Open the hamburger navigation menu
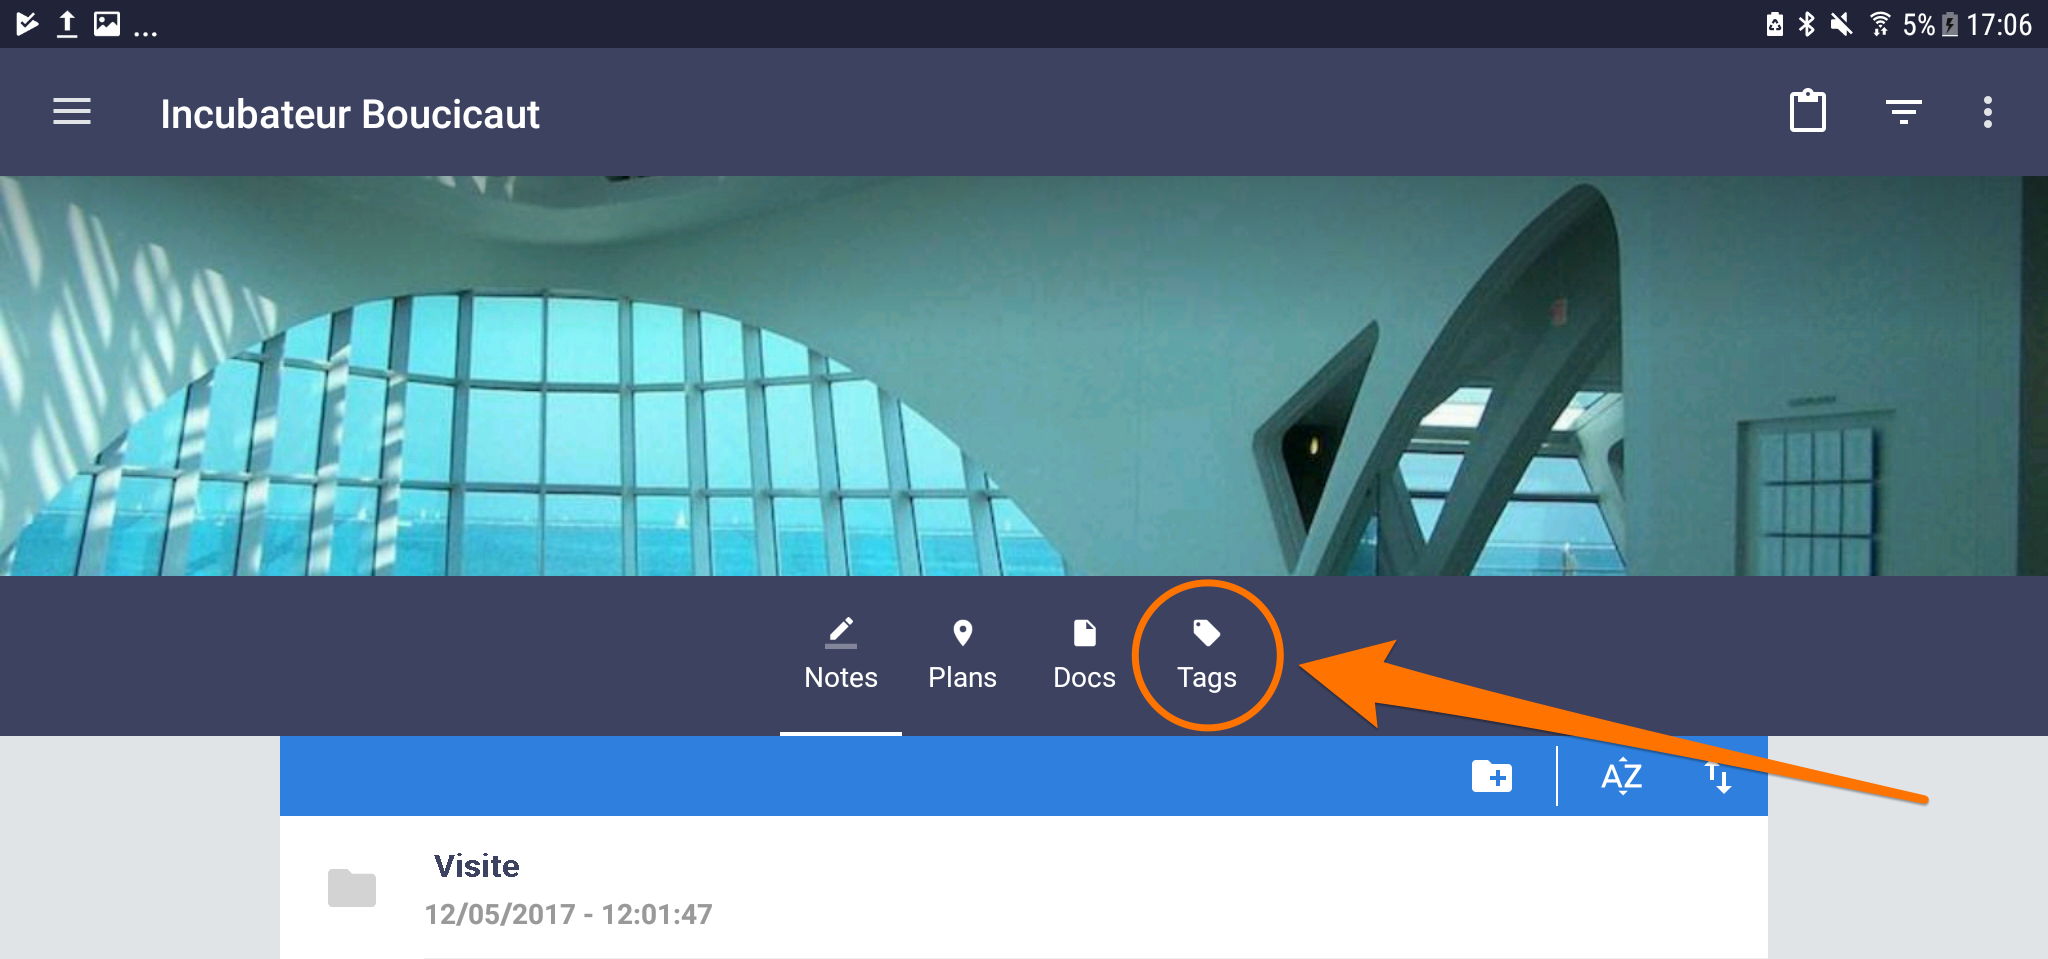This screenshot has width=2048, height=959. coord(72,112)
